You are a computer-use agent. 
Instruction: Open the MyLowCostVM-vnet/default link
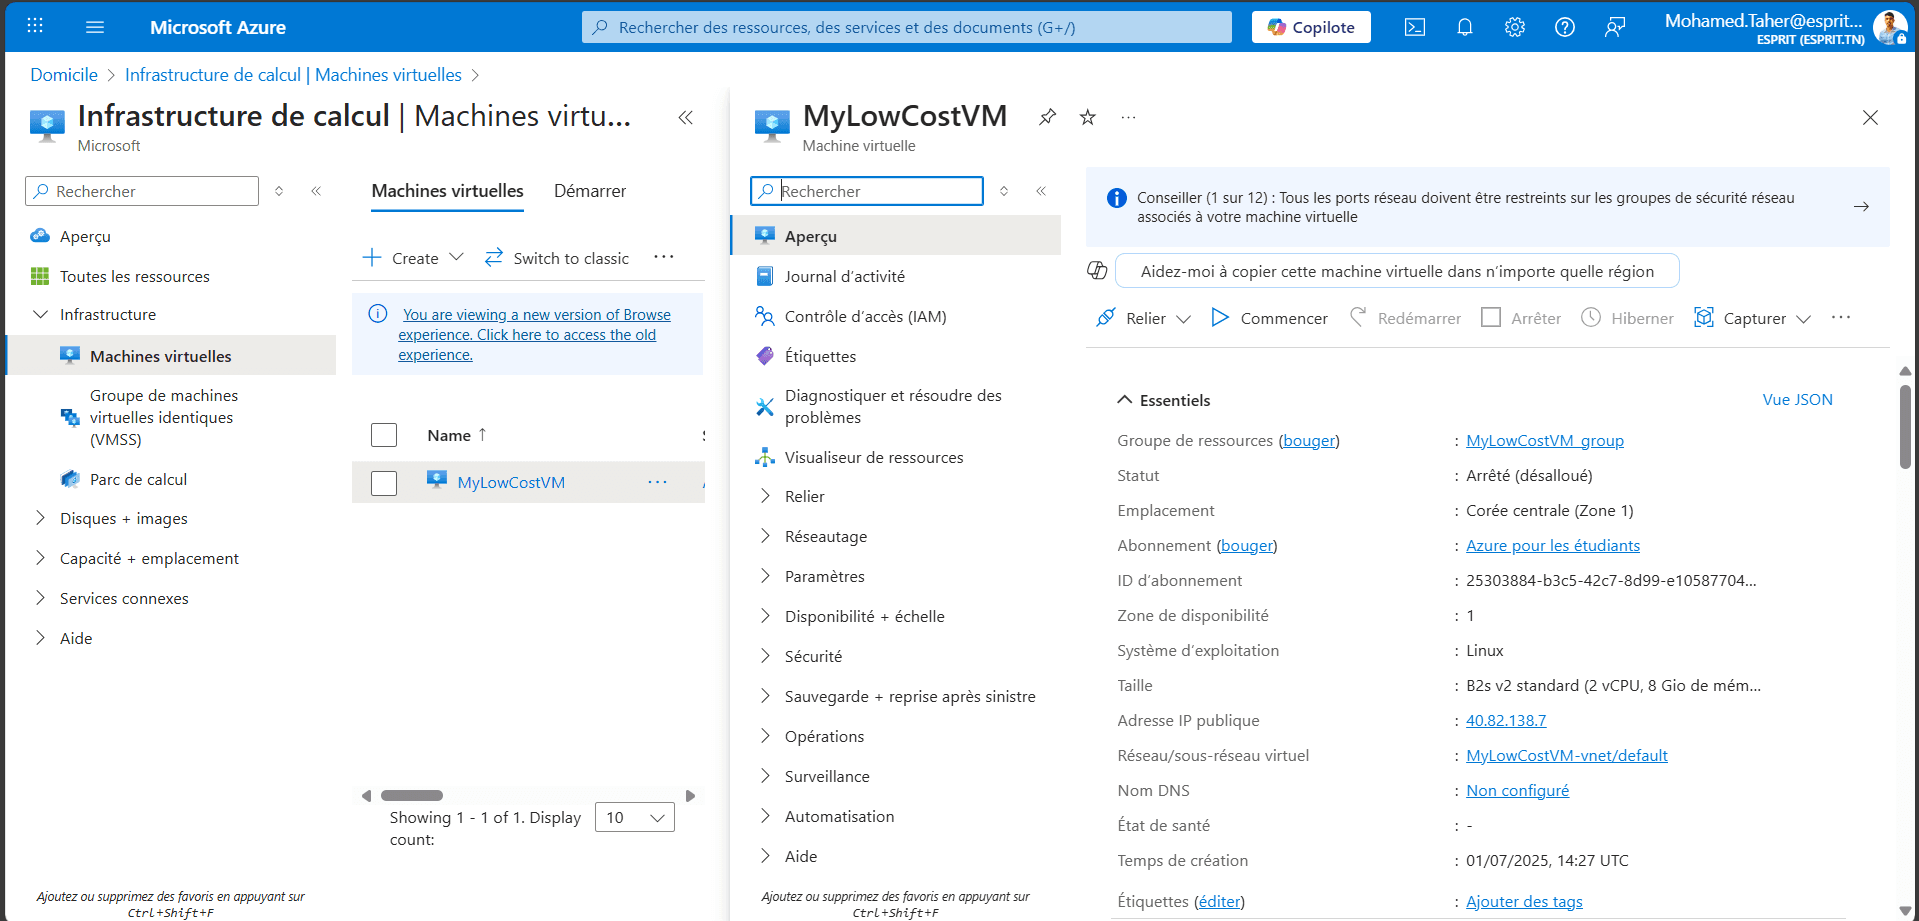1566,755
